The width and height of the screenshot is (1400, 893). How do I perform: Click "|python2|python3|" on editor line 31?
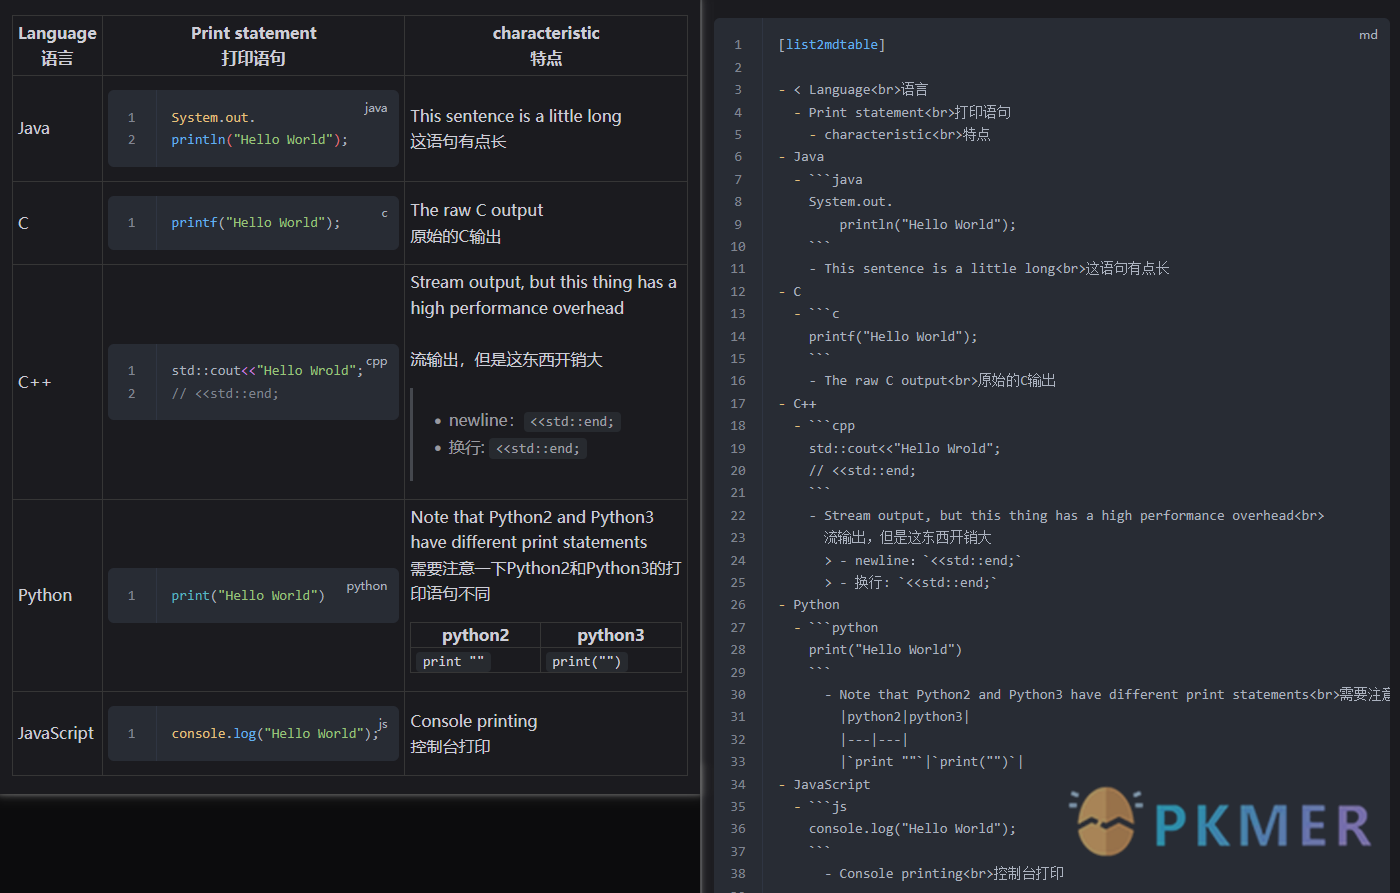click(x=906, y=717)
